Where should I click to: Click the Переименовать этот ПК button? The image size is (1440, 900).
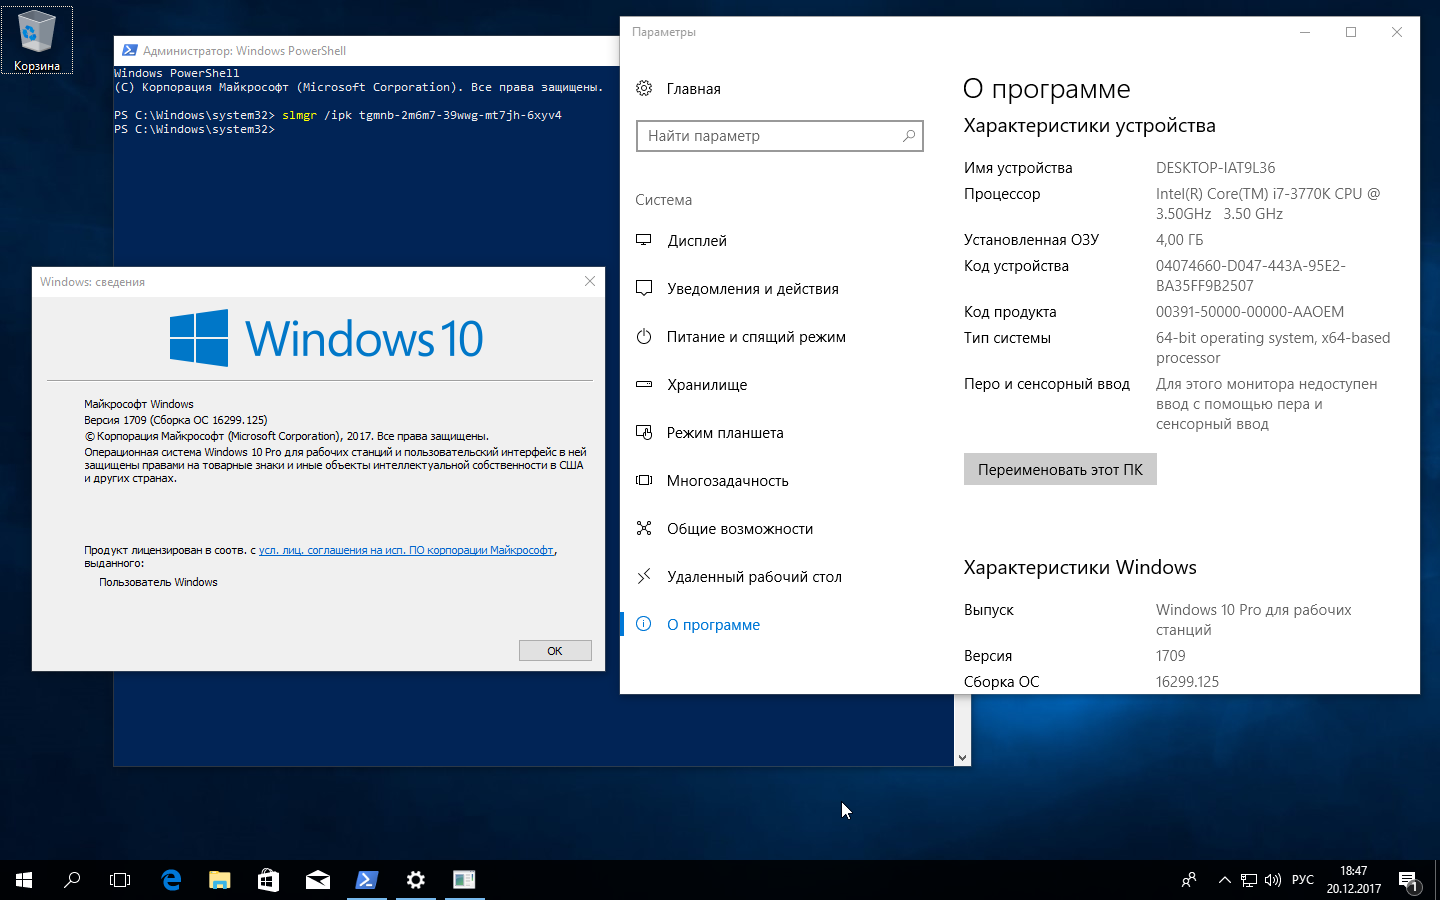point(1059,469)
